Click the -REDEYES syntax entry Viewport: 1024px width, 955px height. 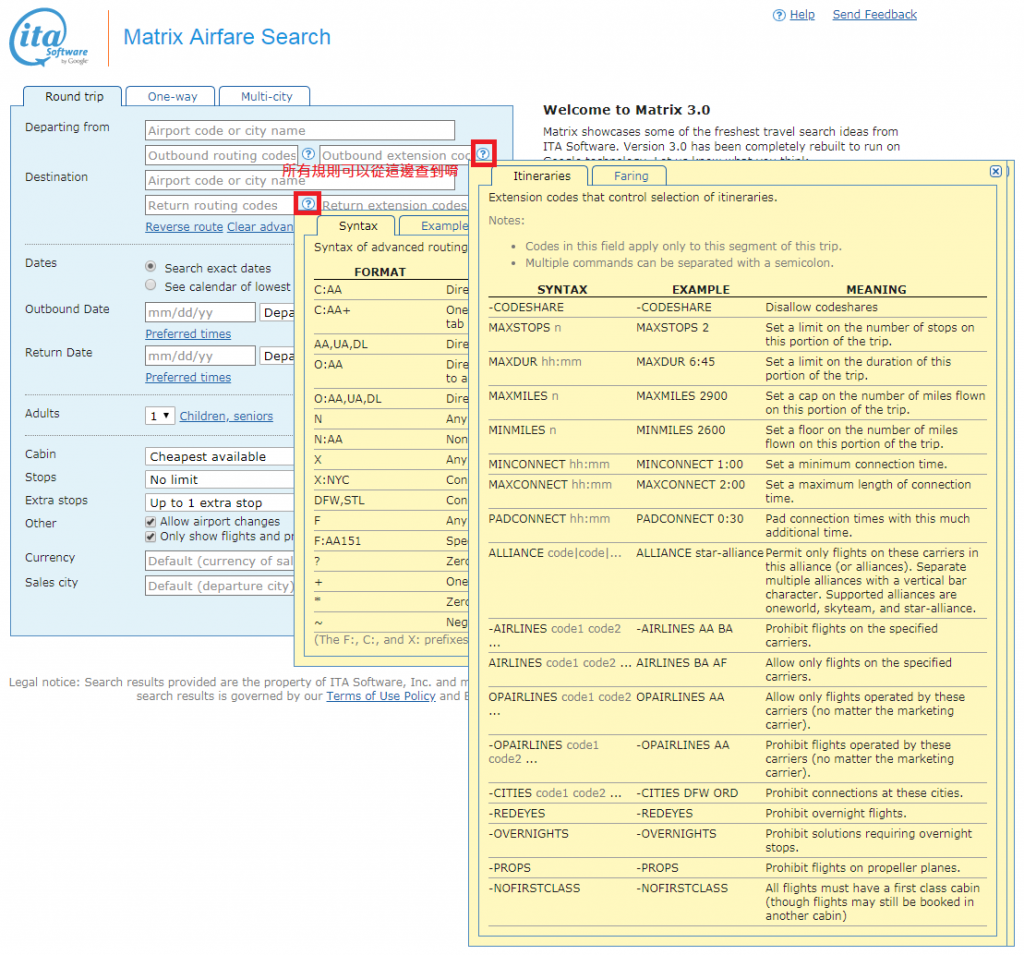pyautogui.click(x=519, y=813)
